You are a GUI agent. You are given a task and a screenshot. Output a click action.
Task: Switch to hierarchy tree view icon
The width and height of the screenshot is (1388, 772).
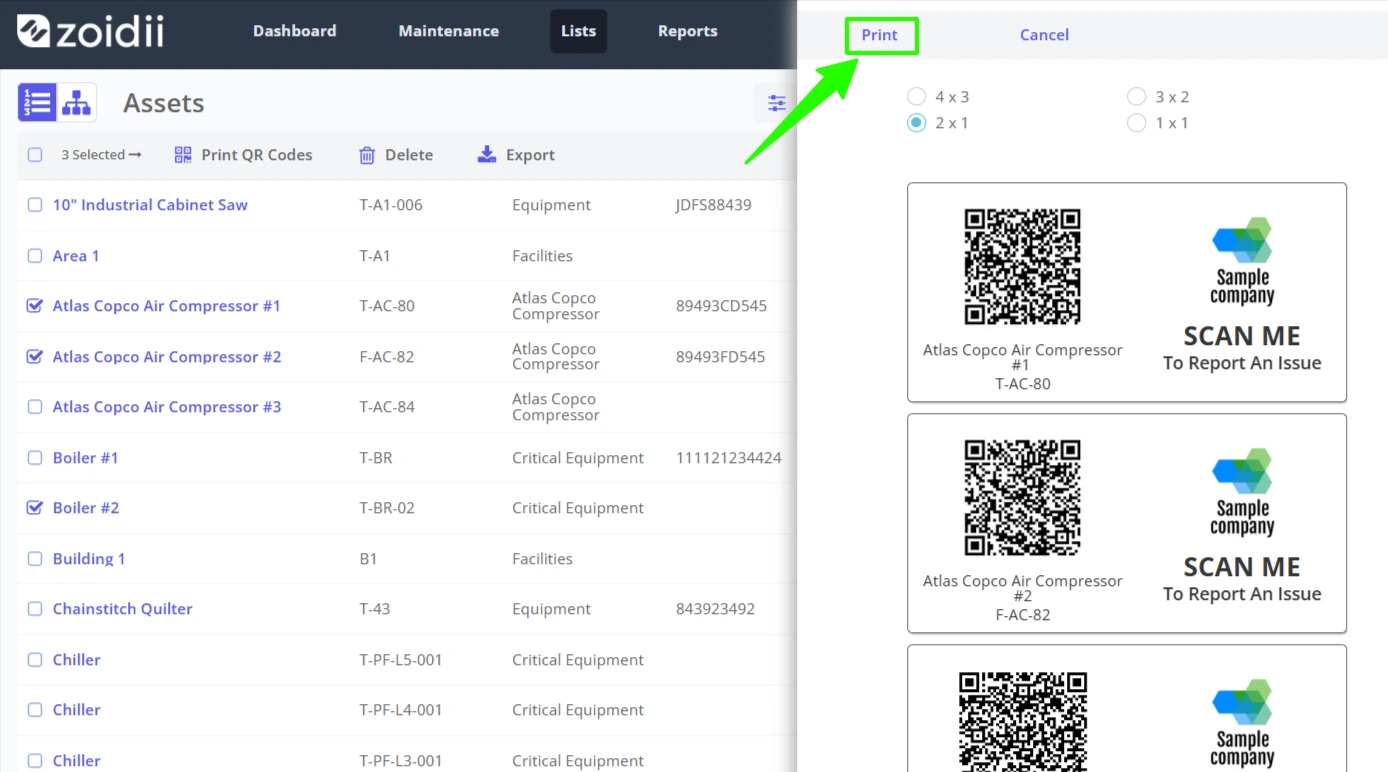pos(76,103)
